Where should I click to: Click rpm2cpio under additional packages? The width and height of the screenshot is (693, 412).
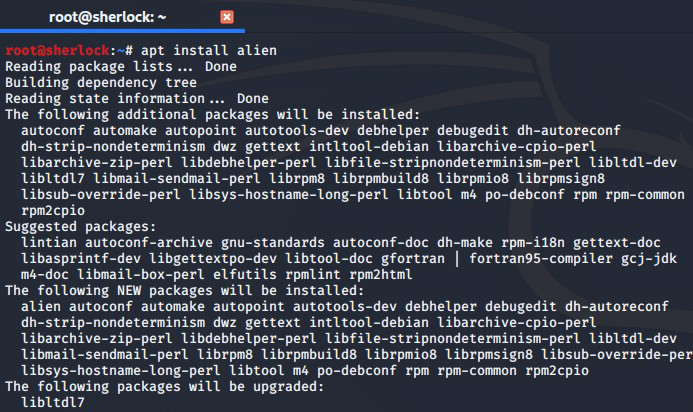(x=53, y=211)
